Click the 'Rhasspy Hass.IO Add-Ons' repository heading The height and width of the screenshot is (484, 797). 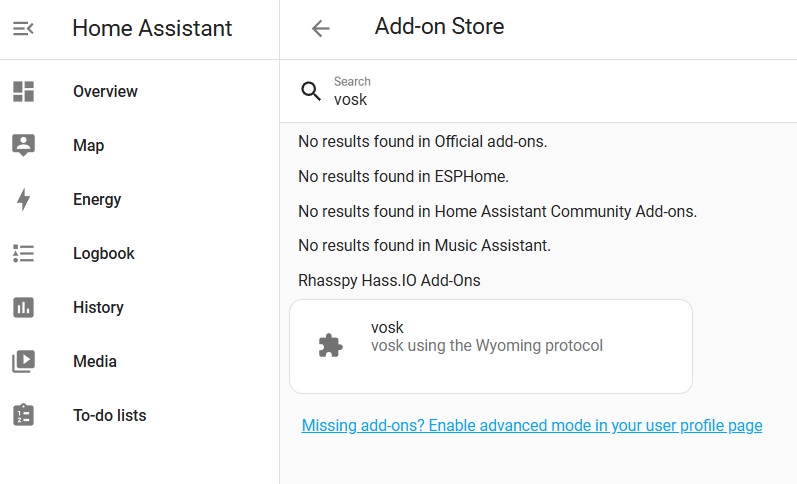click(389, 281)
